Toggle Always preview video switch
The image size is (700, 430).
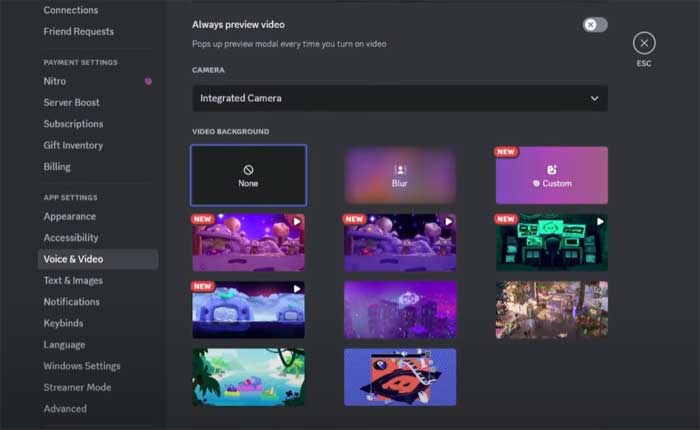595,24
